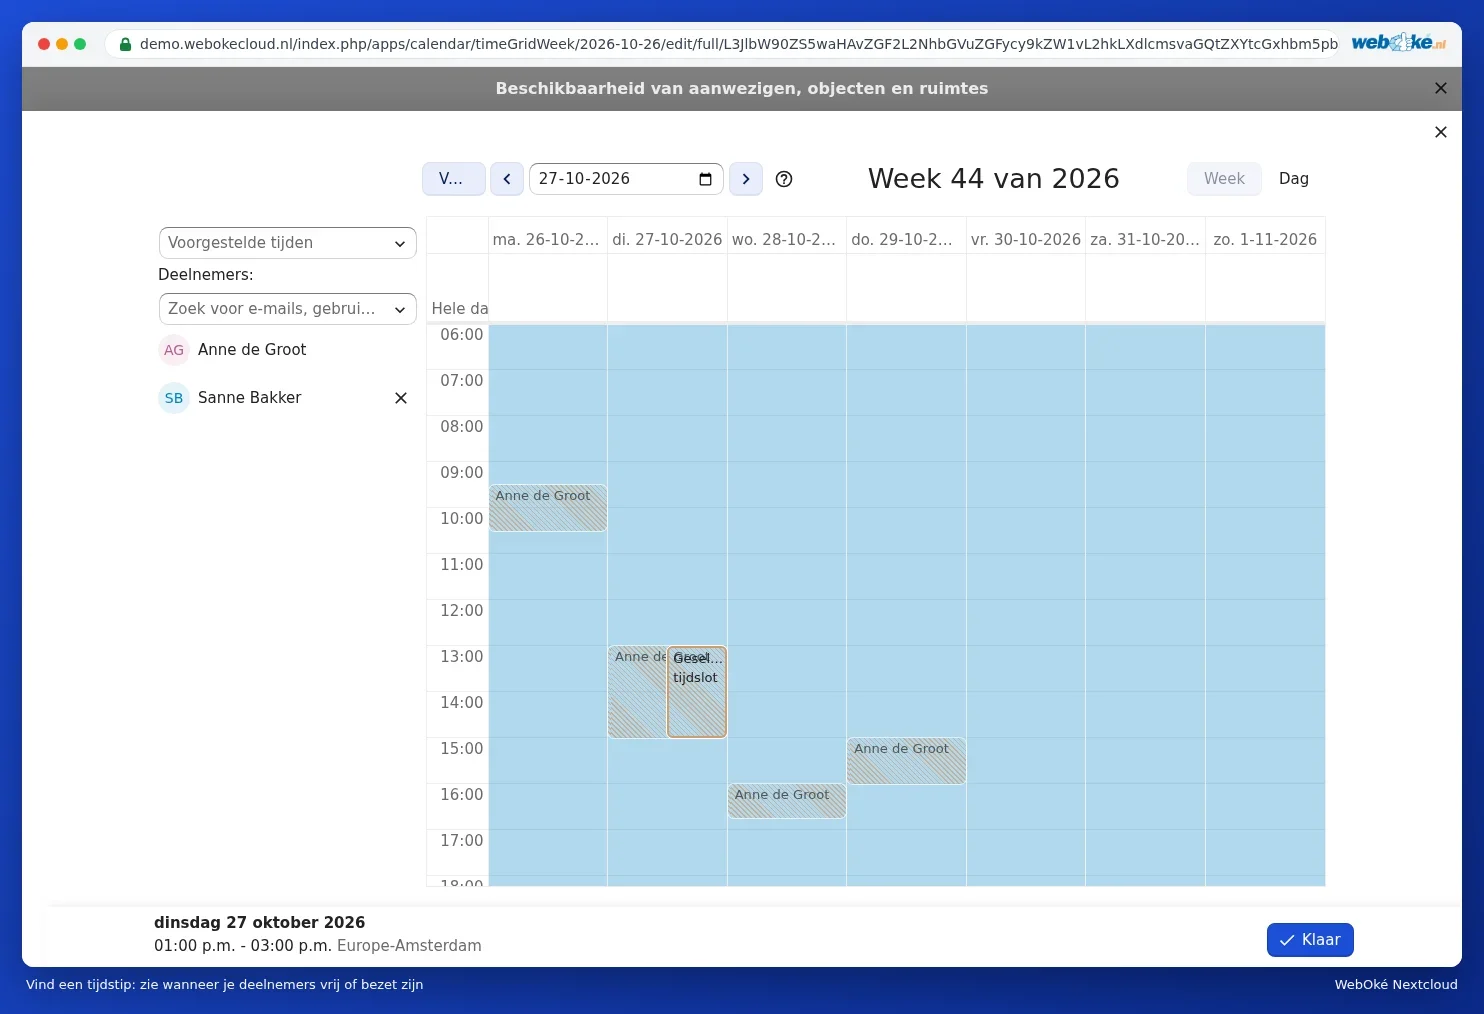Image resolution: width=1484 pixels, height=1014 pixels.
Task: Switch to Week view
Action: click(x=1224, y=179)
